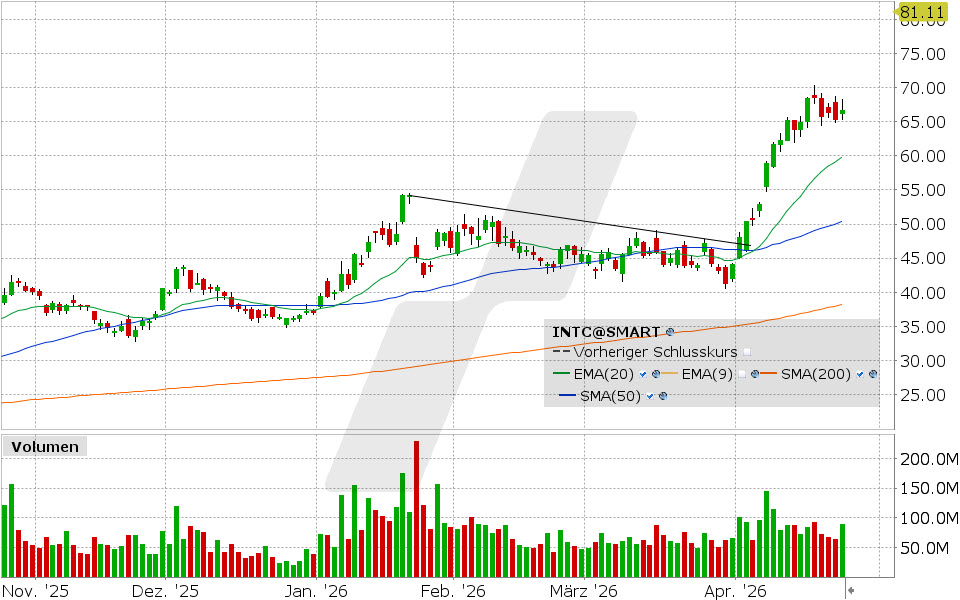This screenshot has width=960, height=600.
Task: Uncheck the EMA(20) checkbox
Action: pos(642,375)
